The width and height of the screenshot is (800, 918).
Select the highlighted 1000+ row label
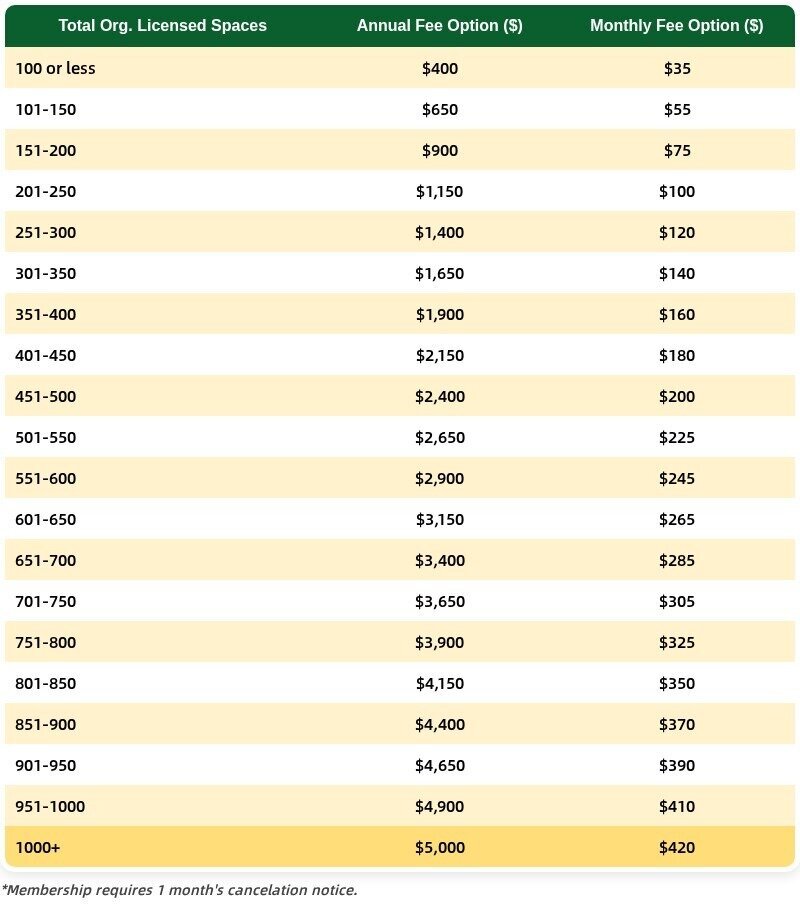(38, 848)
